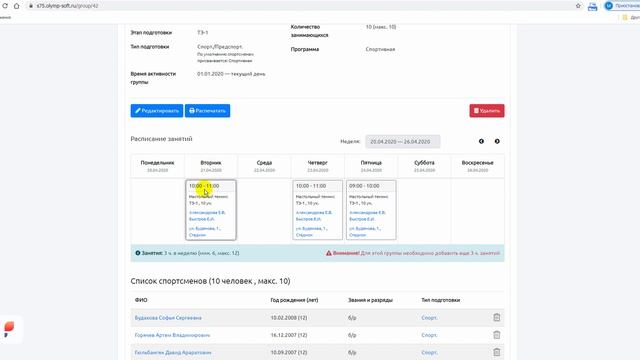Click the bookmark star icon
Viewport: 640px width, 360px height.
[578, 6]
